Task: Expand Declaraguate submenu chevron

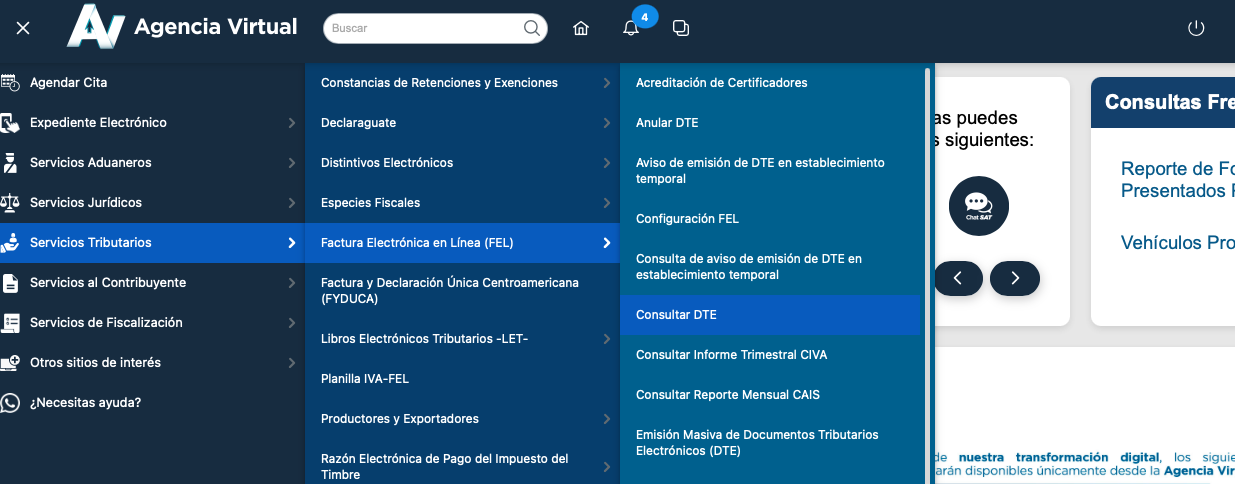Action: coord(607,123)
